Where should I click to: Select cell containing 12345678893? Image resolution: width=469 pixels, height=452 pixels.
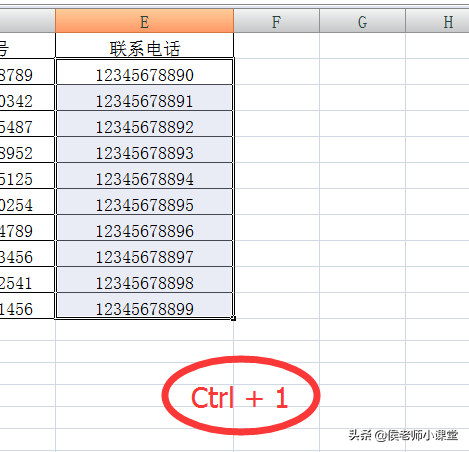144,150
